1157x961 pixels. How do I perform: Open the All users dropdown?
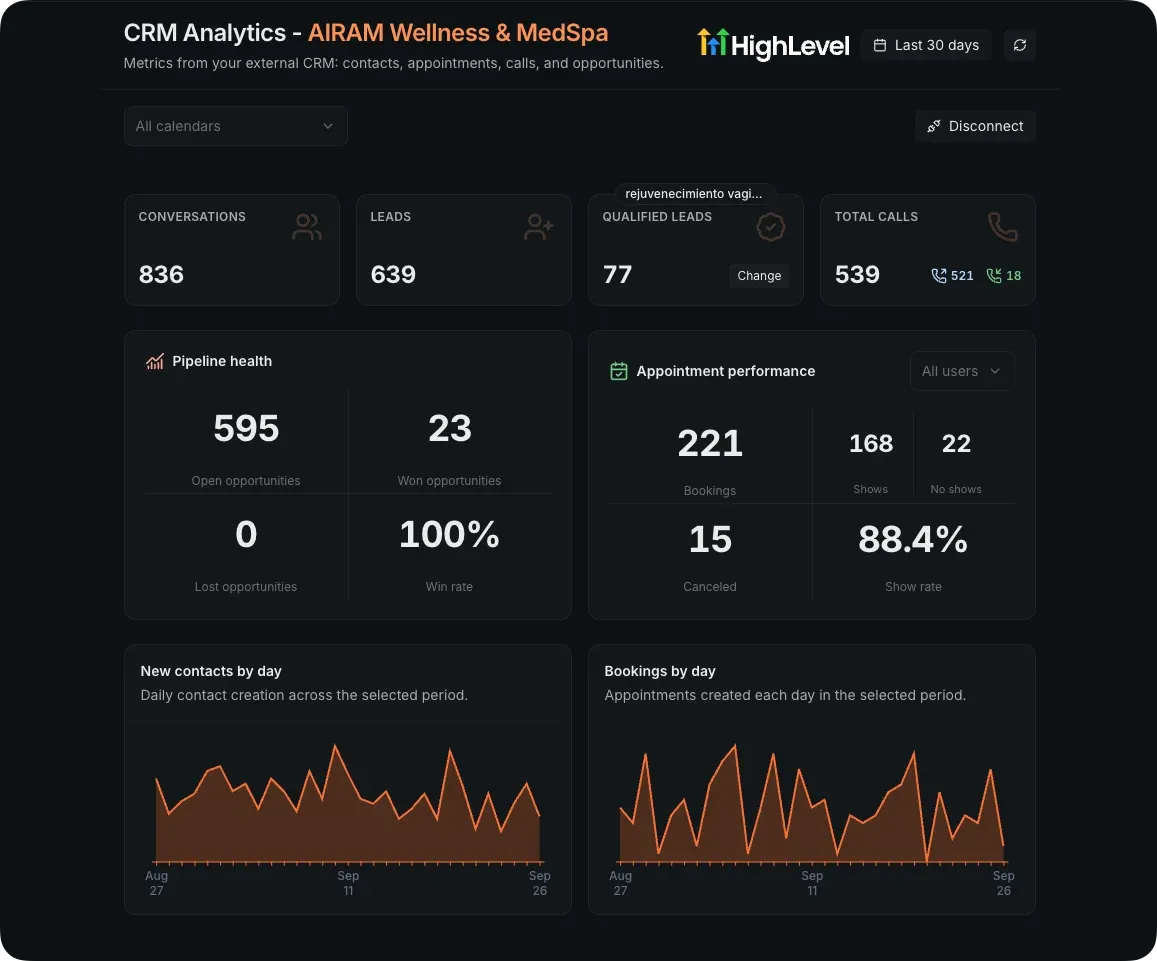click(x=961, y=371)
